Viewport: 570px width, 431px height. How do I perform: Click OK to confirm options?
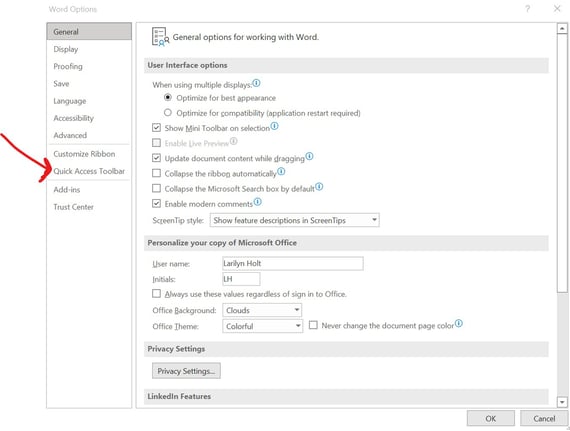pyautogui.click(x=491, y=419)
